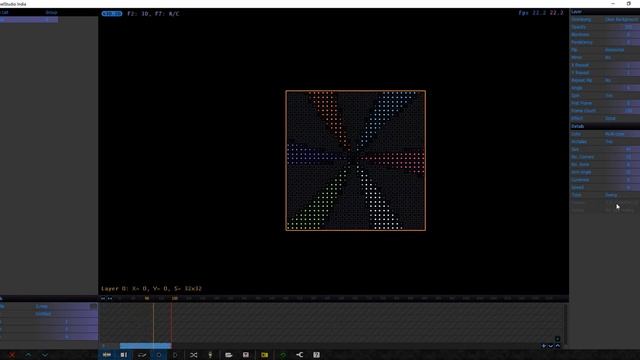Click the fps readout at viewport top right
The height and width of the screenshot is (360, 640).
click(x=541, y=13)
